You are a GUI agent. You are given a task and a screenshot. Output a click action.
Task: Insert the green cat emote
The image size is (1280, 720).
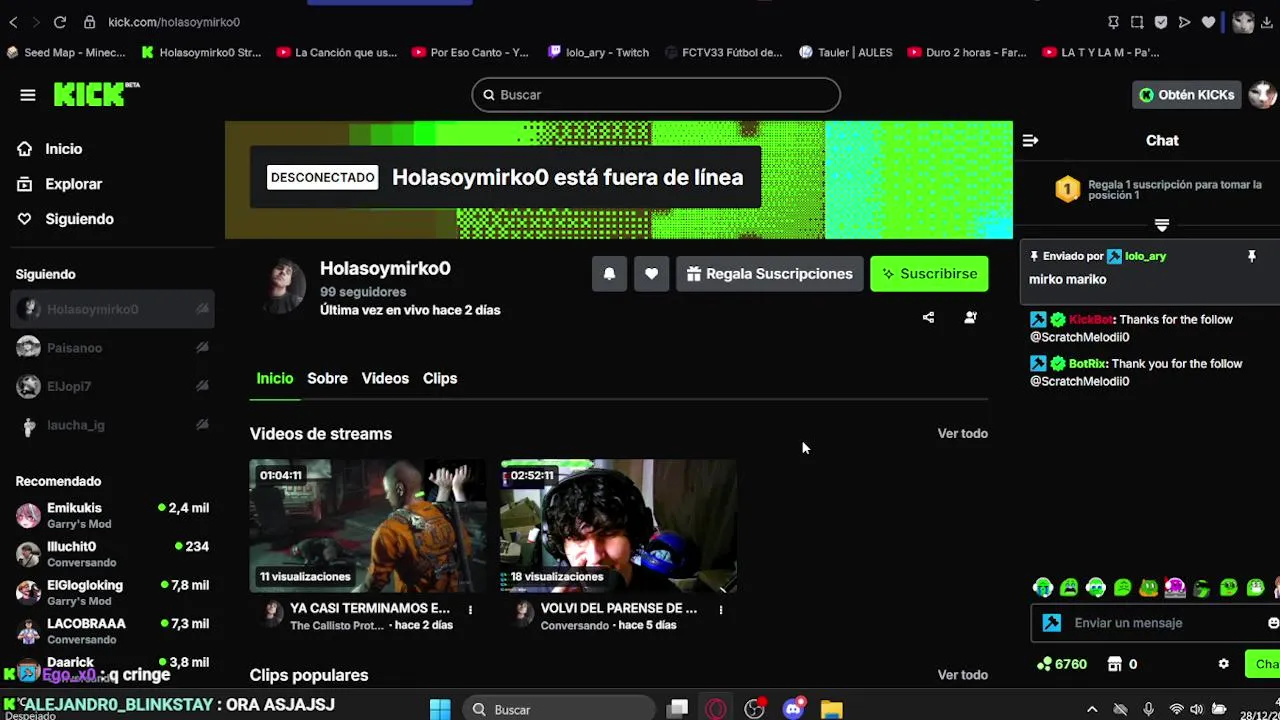coord(1149,588)
